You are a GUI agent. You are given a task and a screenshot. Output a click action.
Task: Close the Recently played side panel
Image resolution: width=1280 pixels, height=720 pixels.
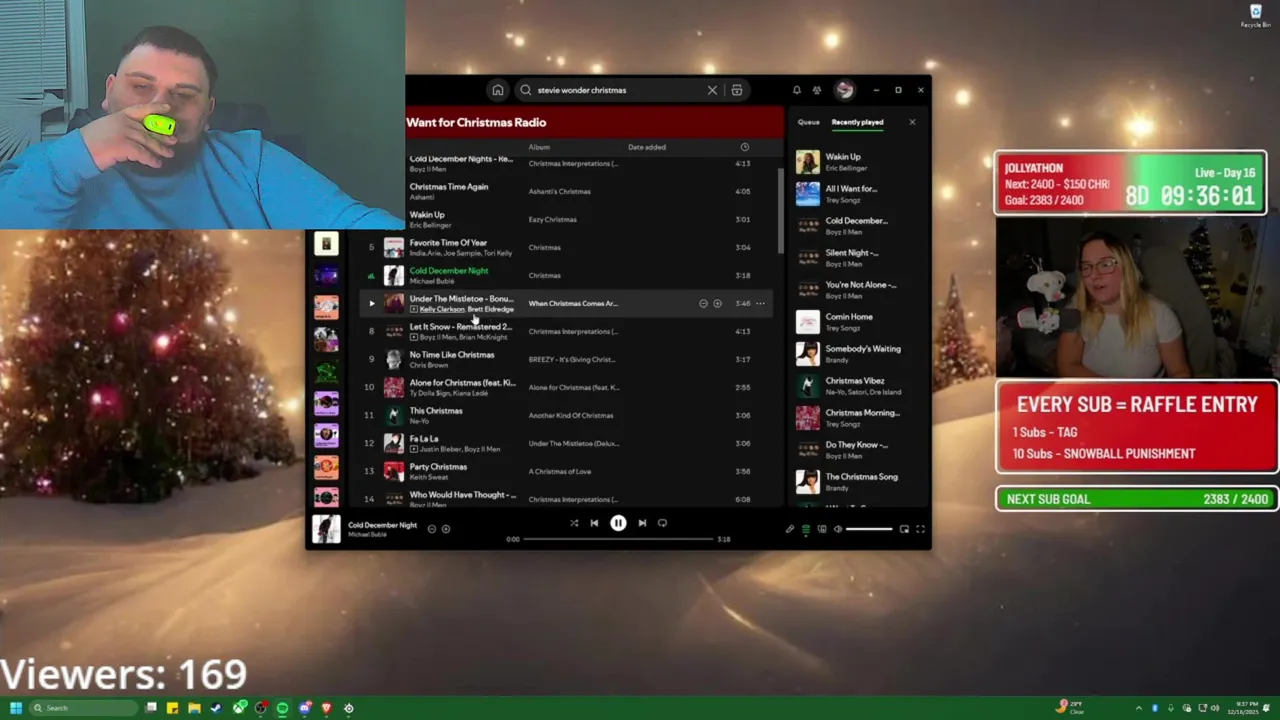[x=912, y=122]
